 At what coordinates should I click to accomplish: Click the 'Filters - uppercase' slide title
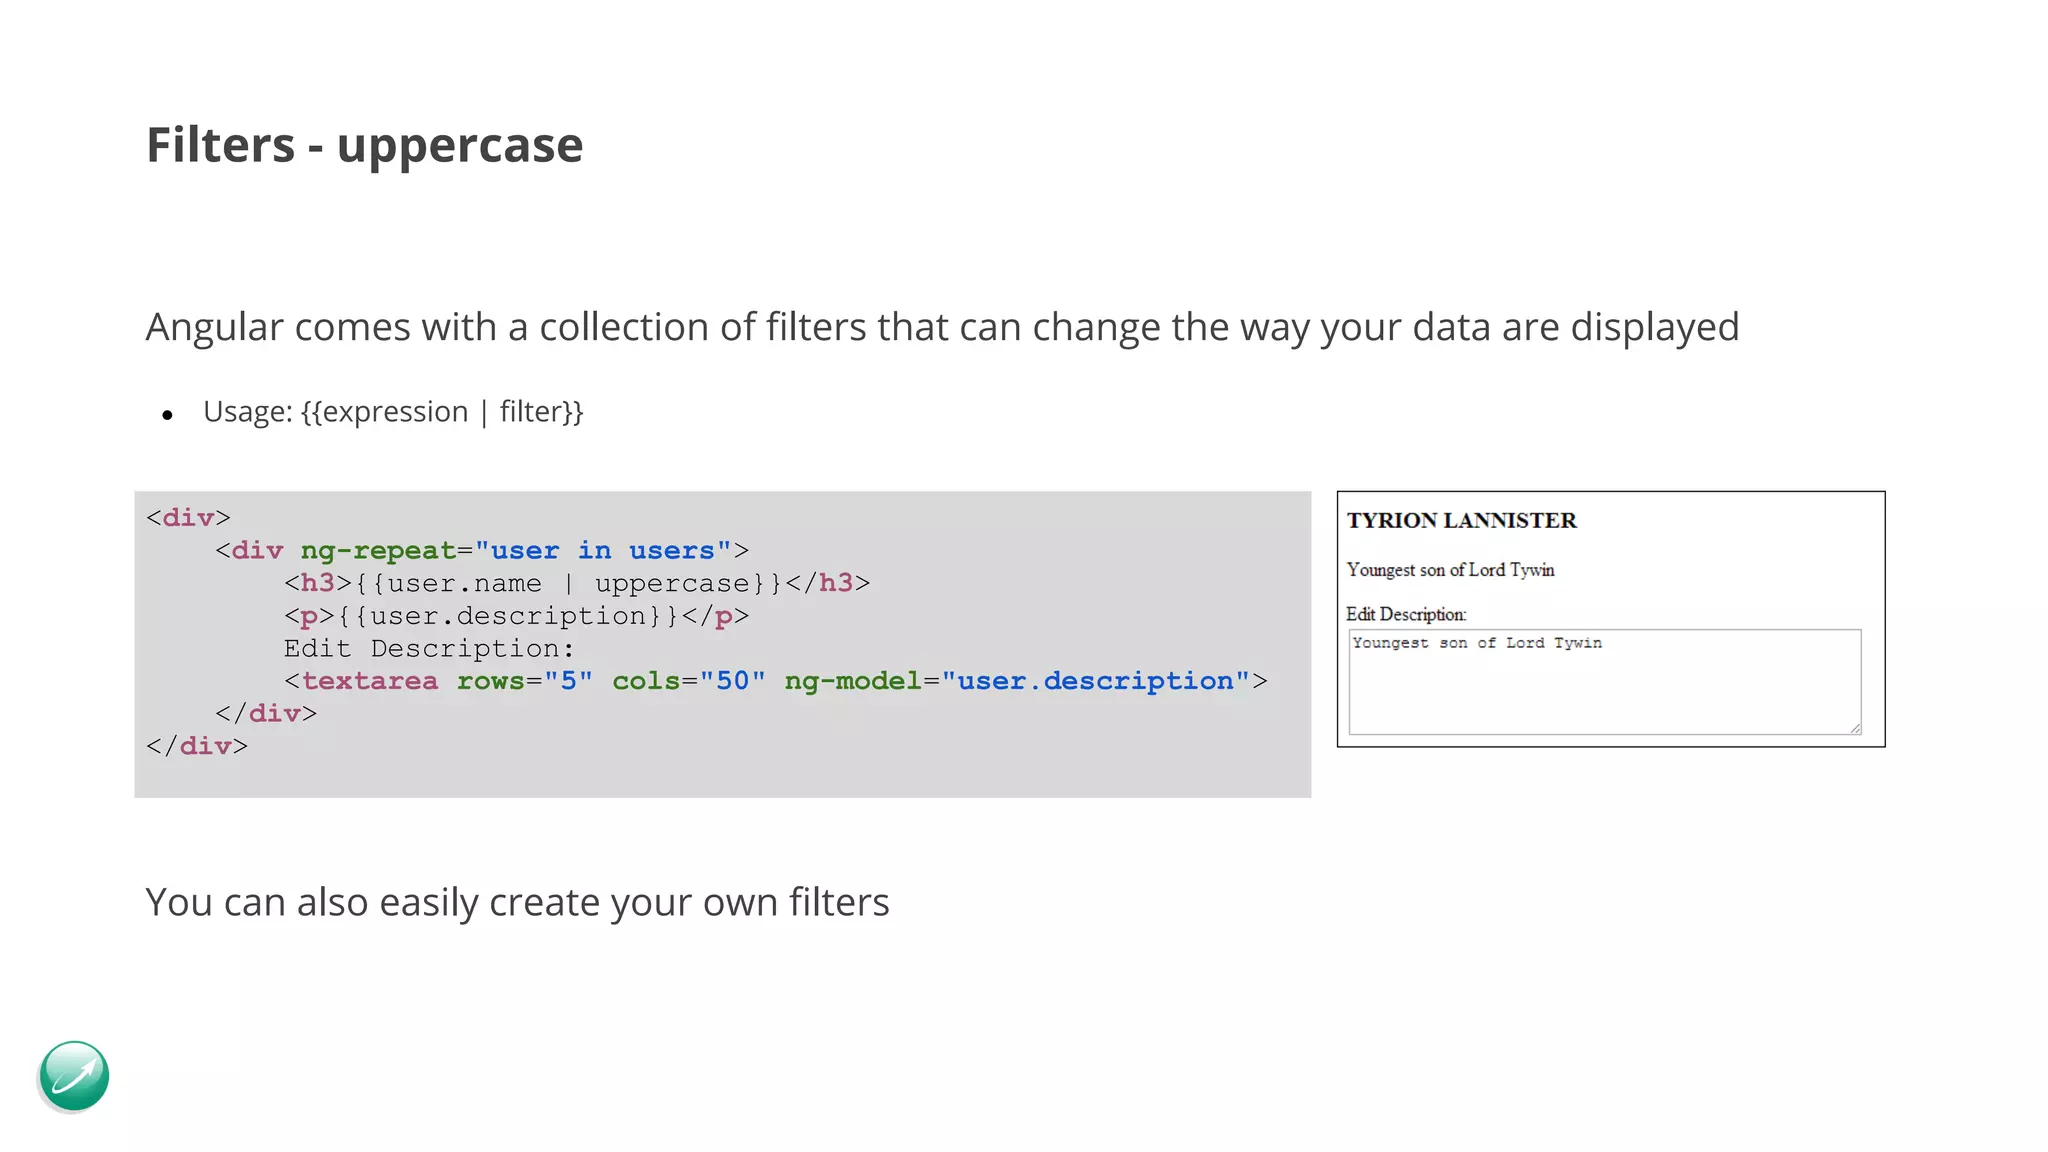(x=364, y=145)
